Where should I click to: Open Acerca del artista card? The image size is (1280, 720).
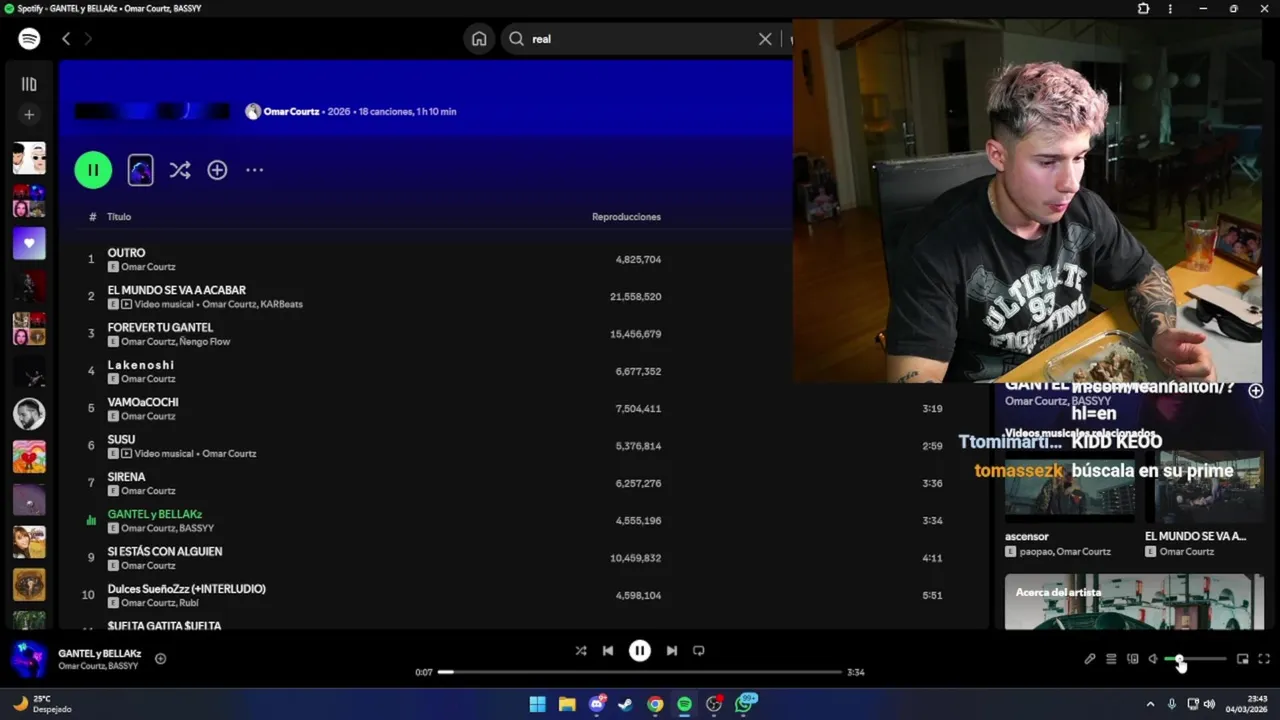[x=1135, y=602]
